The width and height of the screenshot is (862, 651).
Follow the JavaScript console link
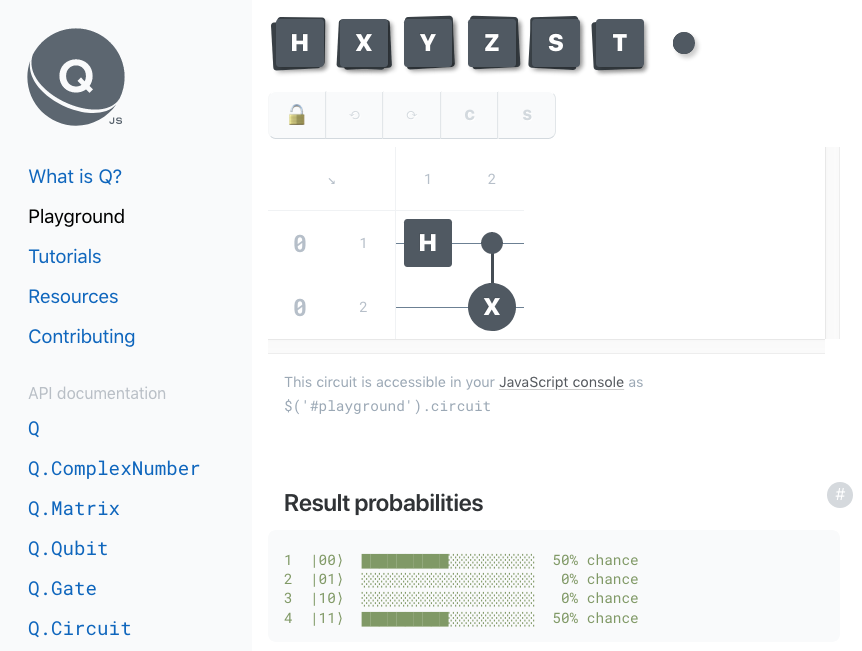tap(561, 382)
